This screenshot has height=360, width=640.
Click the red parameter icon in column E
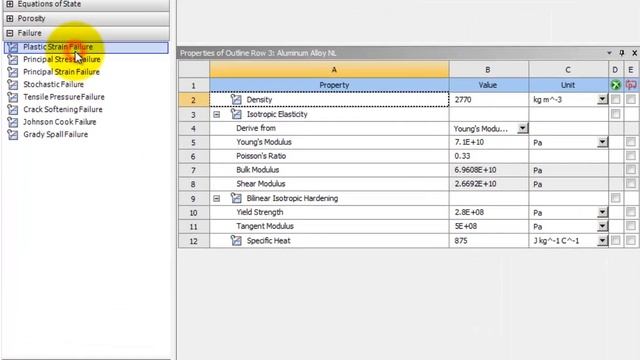[x=631, y=85]
